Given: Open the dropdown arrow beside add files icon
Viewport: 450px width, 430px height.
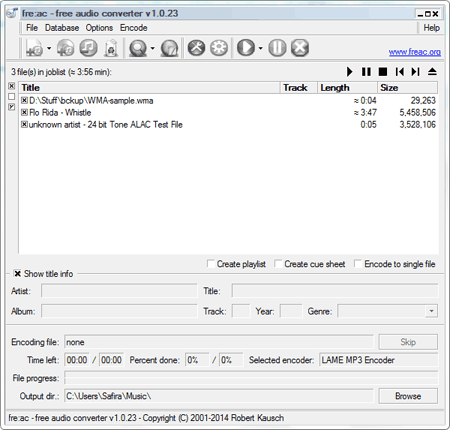Looking at the screenshot, I should point(49,48).
